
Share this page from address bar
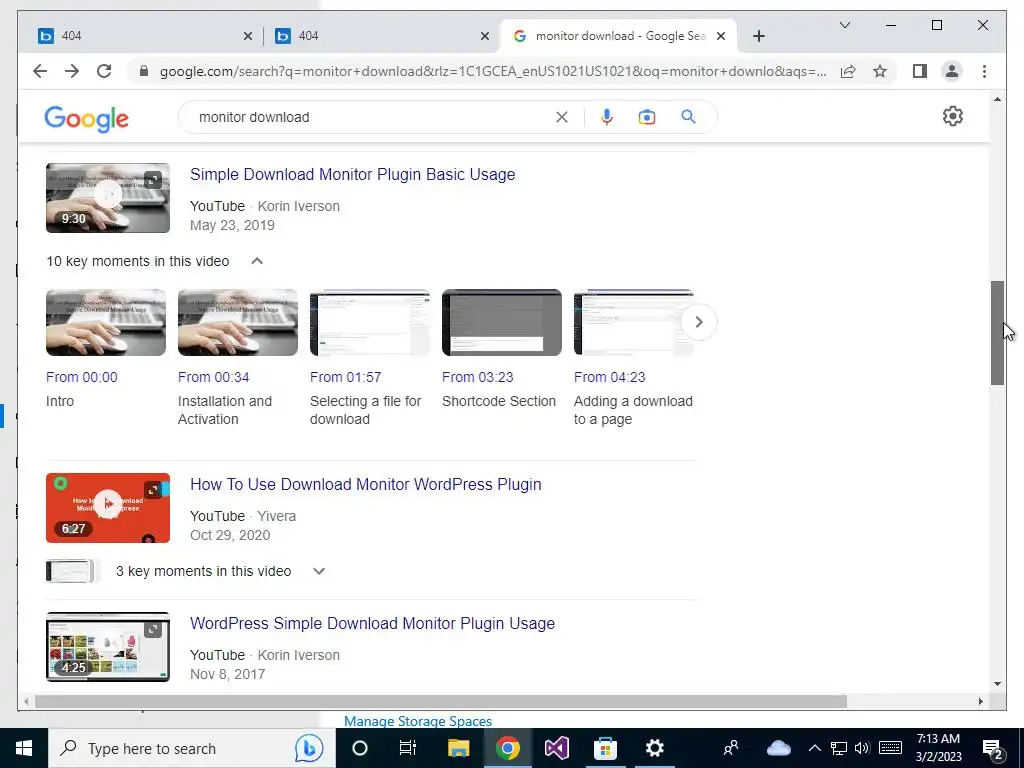pyautogui.click(x=848, y=71)
